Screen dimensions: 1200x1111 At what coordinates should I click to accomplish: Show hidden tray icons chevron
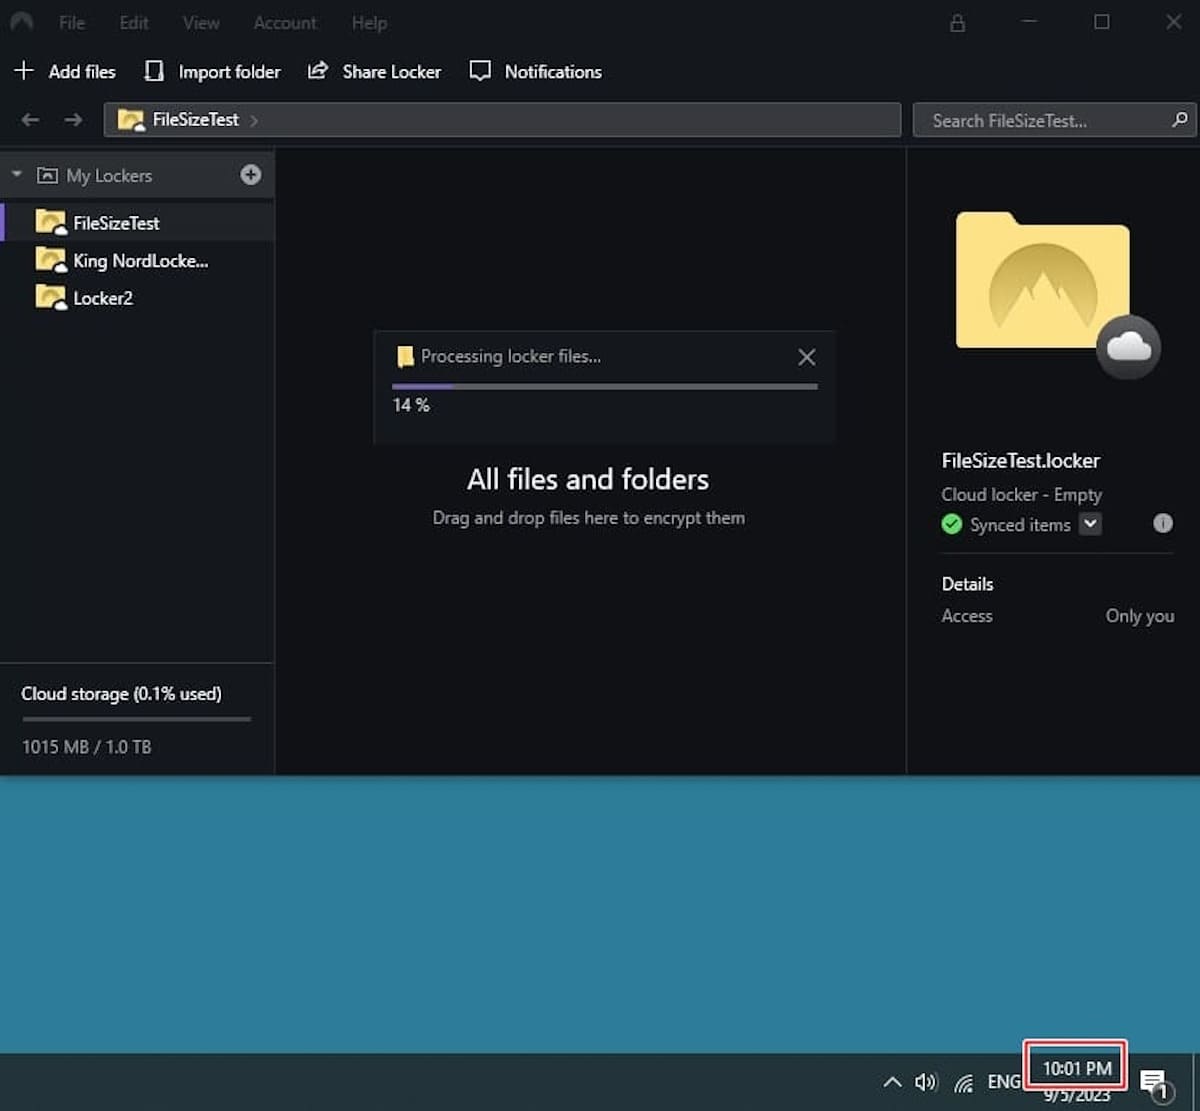click(x=892, y=1082)
